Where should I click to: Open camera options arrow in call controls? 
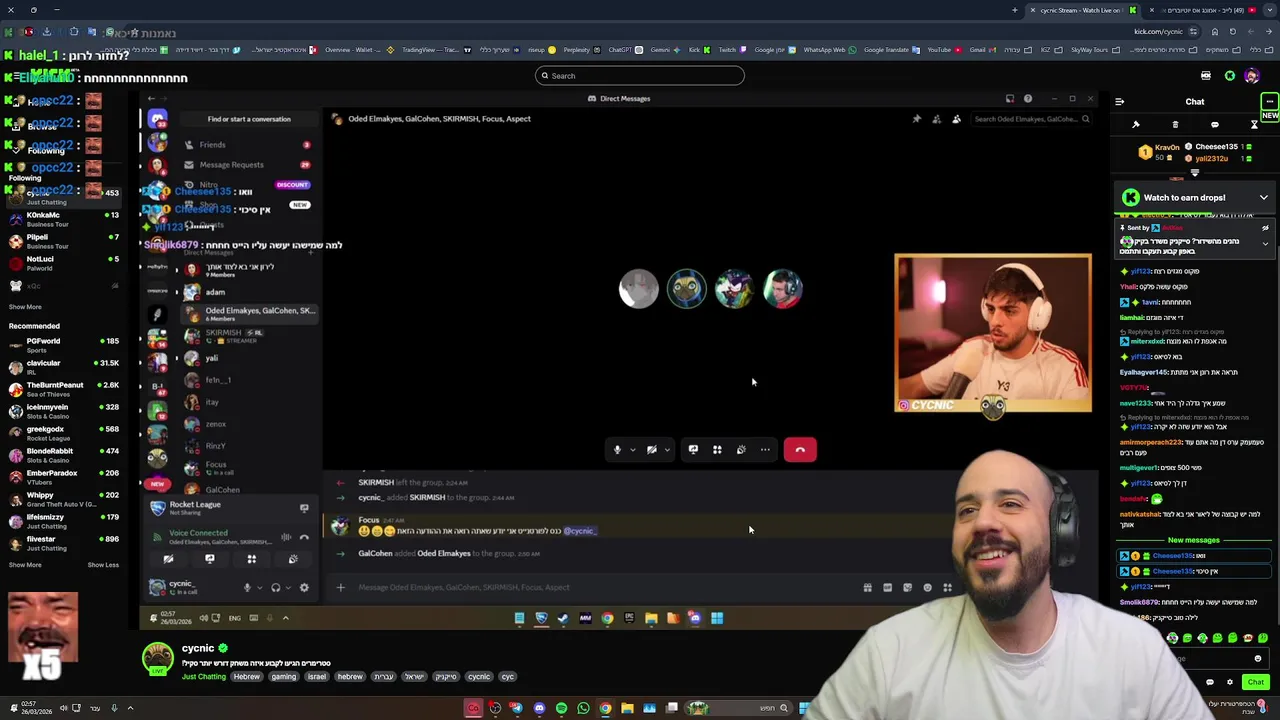point(667,450)
